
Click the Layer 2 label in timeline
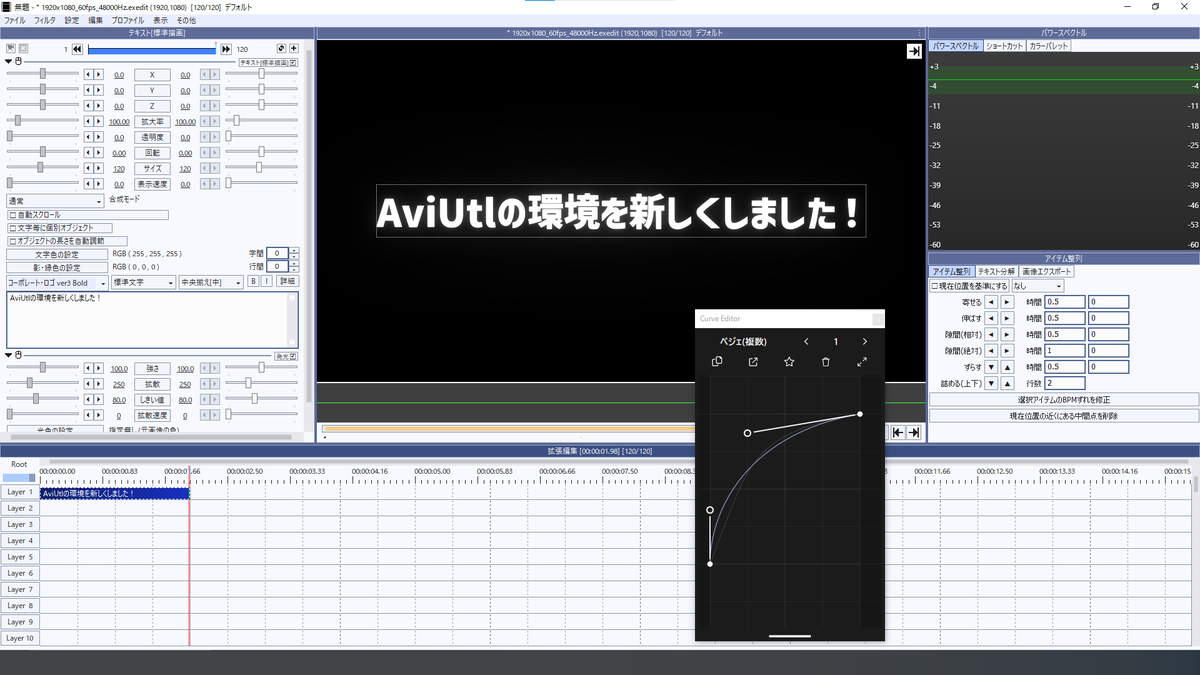(20, 508)
